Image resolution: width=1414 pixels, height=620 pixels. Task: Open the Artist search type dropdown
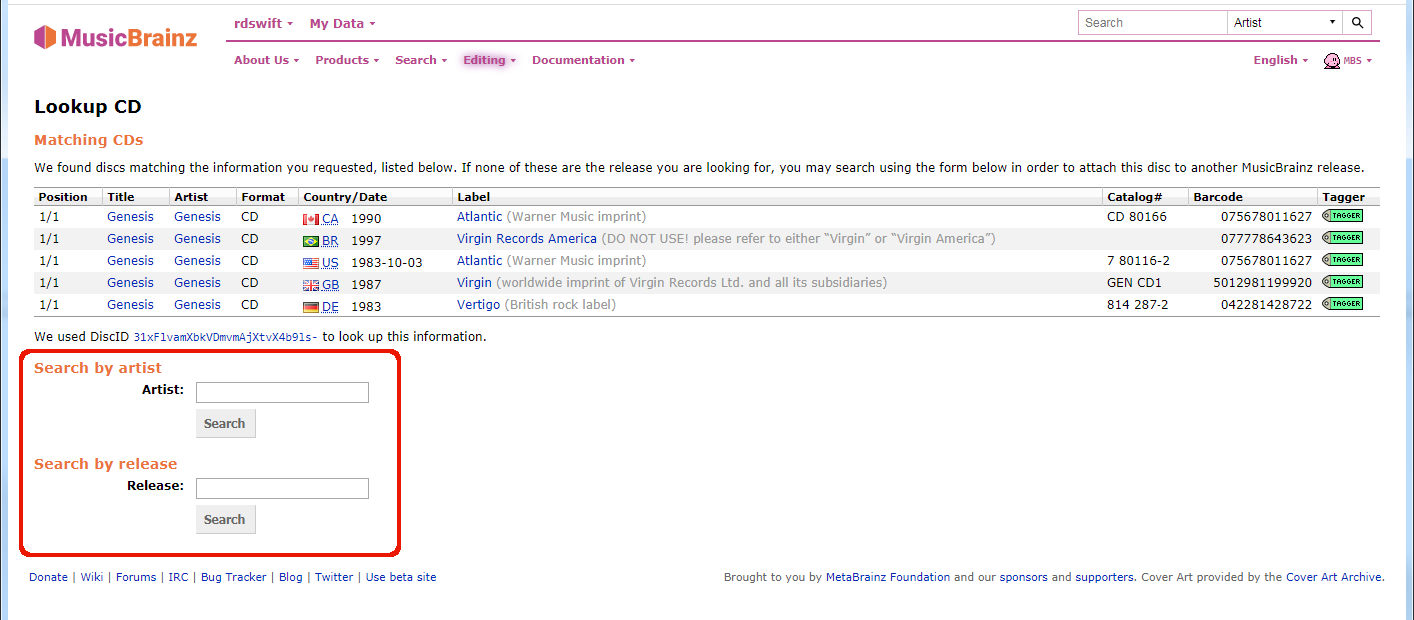1285,22
